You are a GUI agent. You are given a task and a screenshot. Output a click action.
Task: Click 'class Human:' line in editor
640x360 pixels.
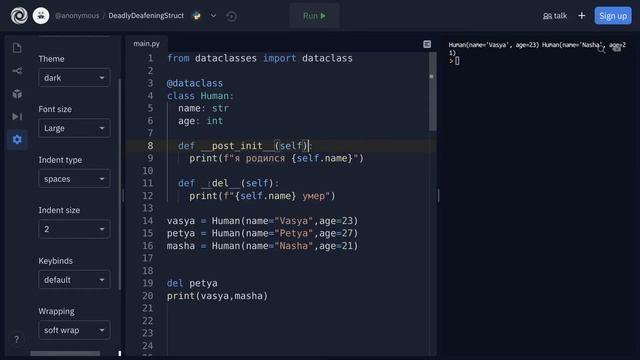(200, 96)
